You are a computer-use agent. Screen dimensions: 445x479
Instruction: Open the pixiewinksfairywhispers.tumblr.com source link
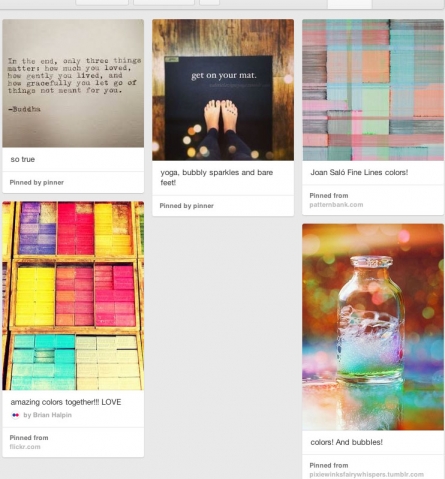pos(366,474)
